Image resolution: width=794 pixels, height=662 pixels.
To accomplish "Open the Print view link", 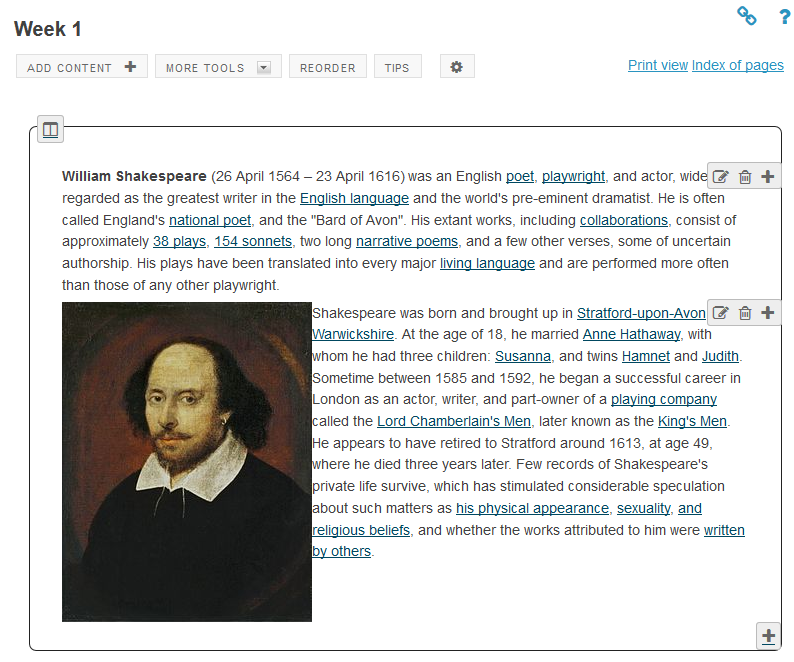I will [x=658, y=65].
